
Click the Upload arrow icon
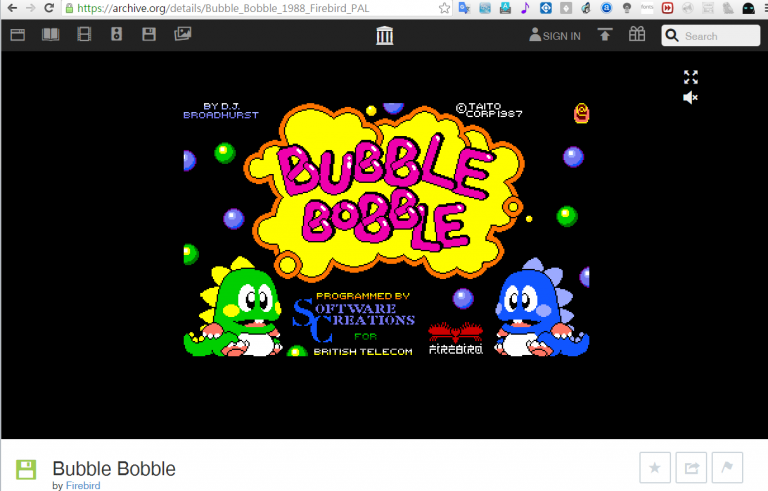point(605,34)
